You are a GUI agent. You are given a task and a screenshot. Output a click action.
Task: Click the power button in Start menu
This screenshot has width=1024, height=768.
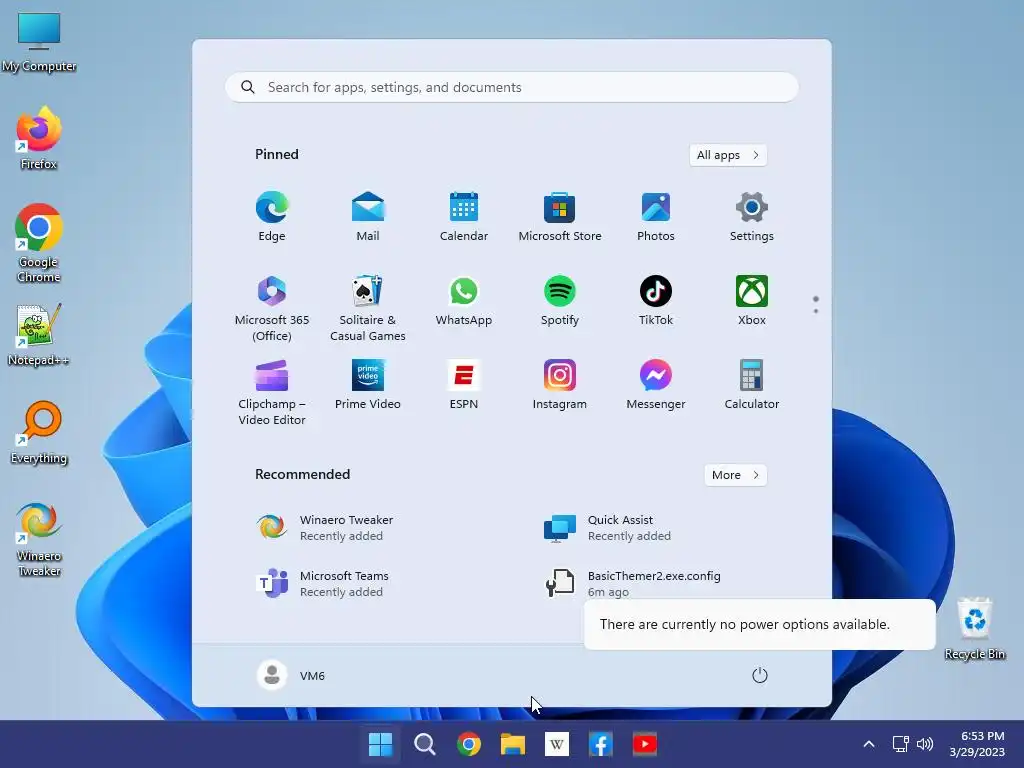coord(760,675)
